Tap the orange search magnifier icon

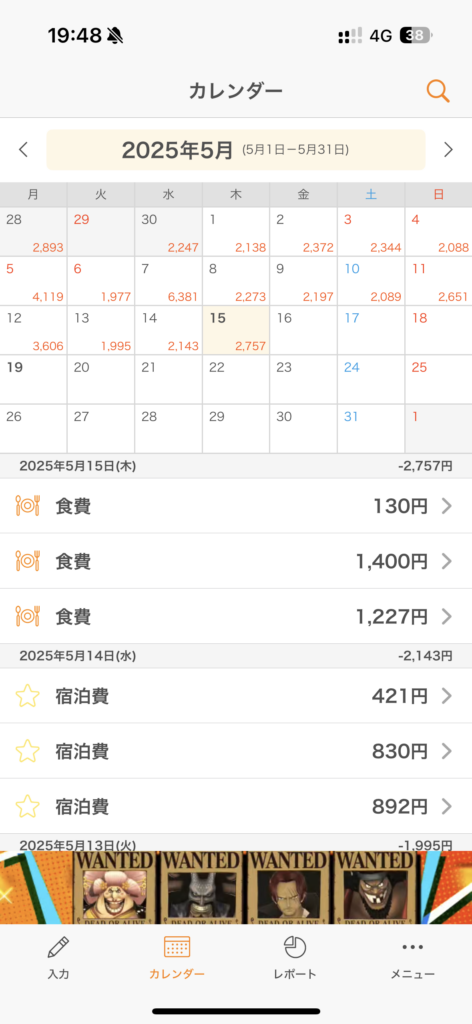tap(438, 91)
